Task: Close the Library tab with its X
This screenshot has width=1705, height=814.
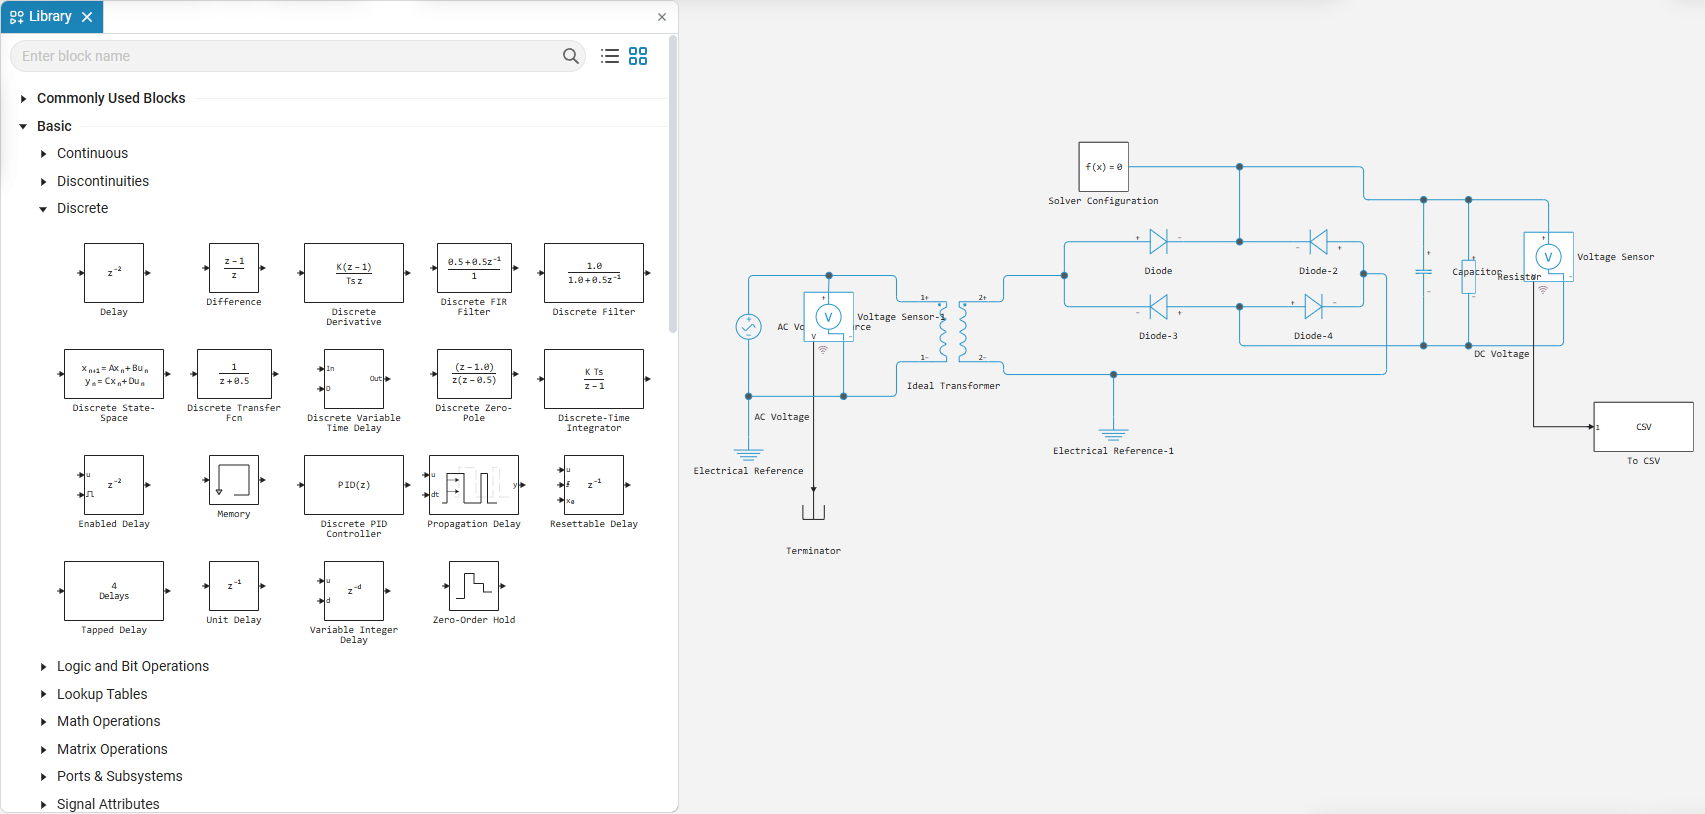Action: click(87, 17)
